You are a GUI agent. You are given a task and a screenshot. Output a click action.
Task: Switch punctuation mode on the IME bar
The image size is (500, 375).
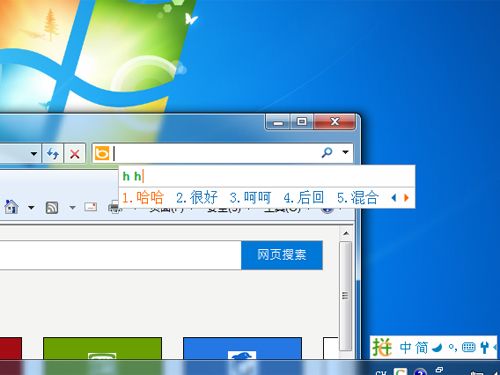pyautogui.click(x=453, y=348)
